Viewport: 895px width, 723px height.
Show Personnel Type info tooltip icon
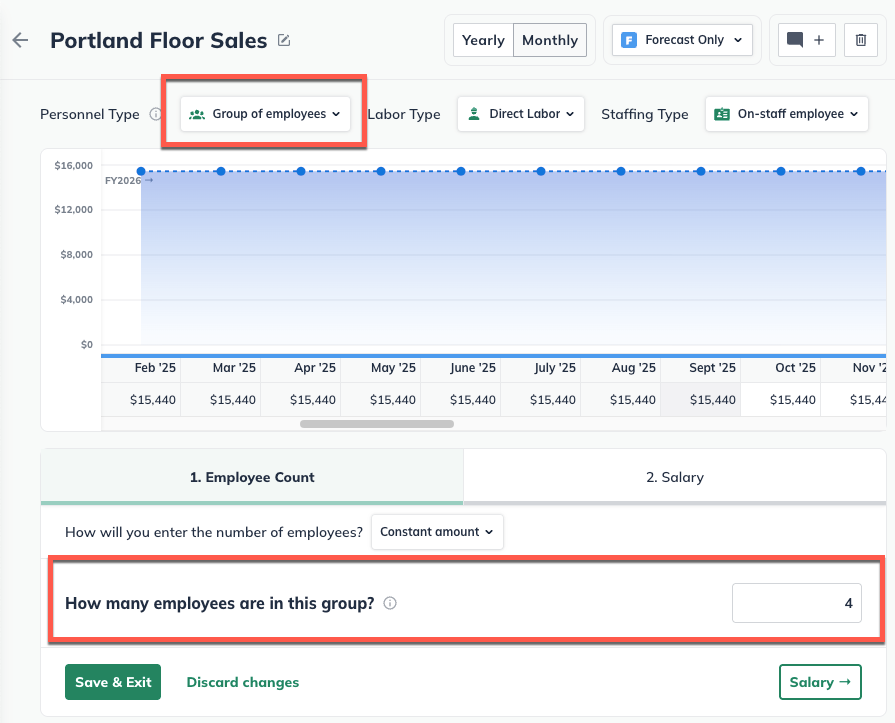(155, 114)
